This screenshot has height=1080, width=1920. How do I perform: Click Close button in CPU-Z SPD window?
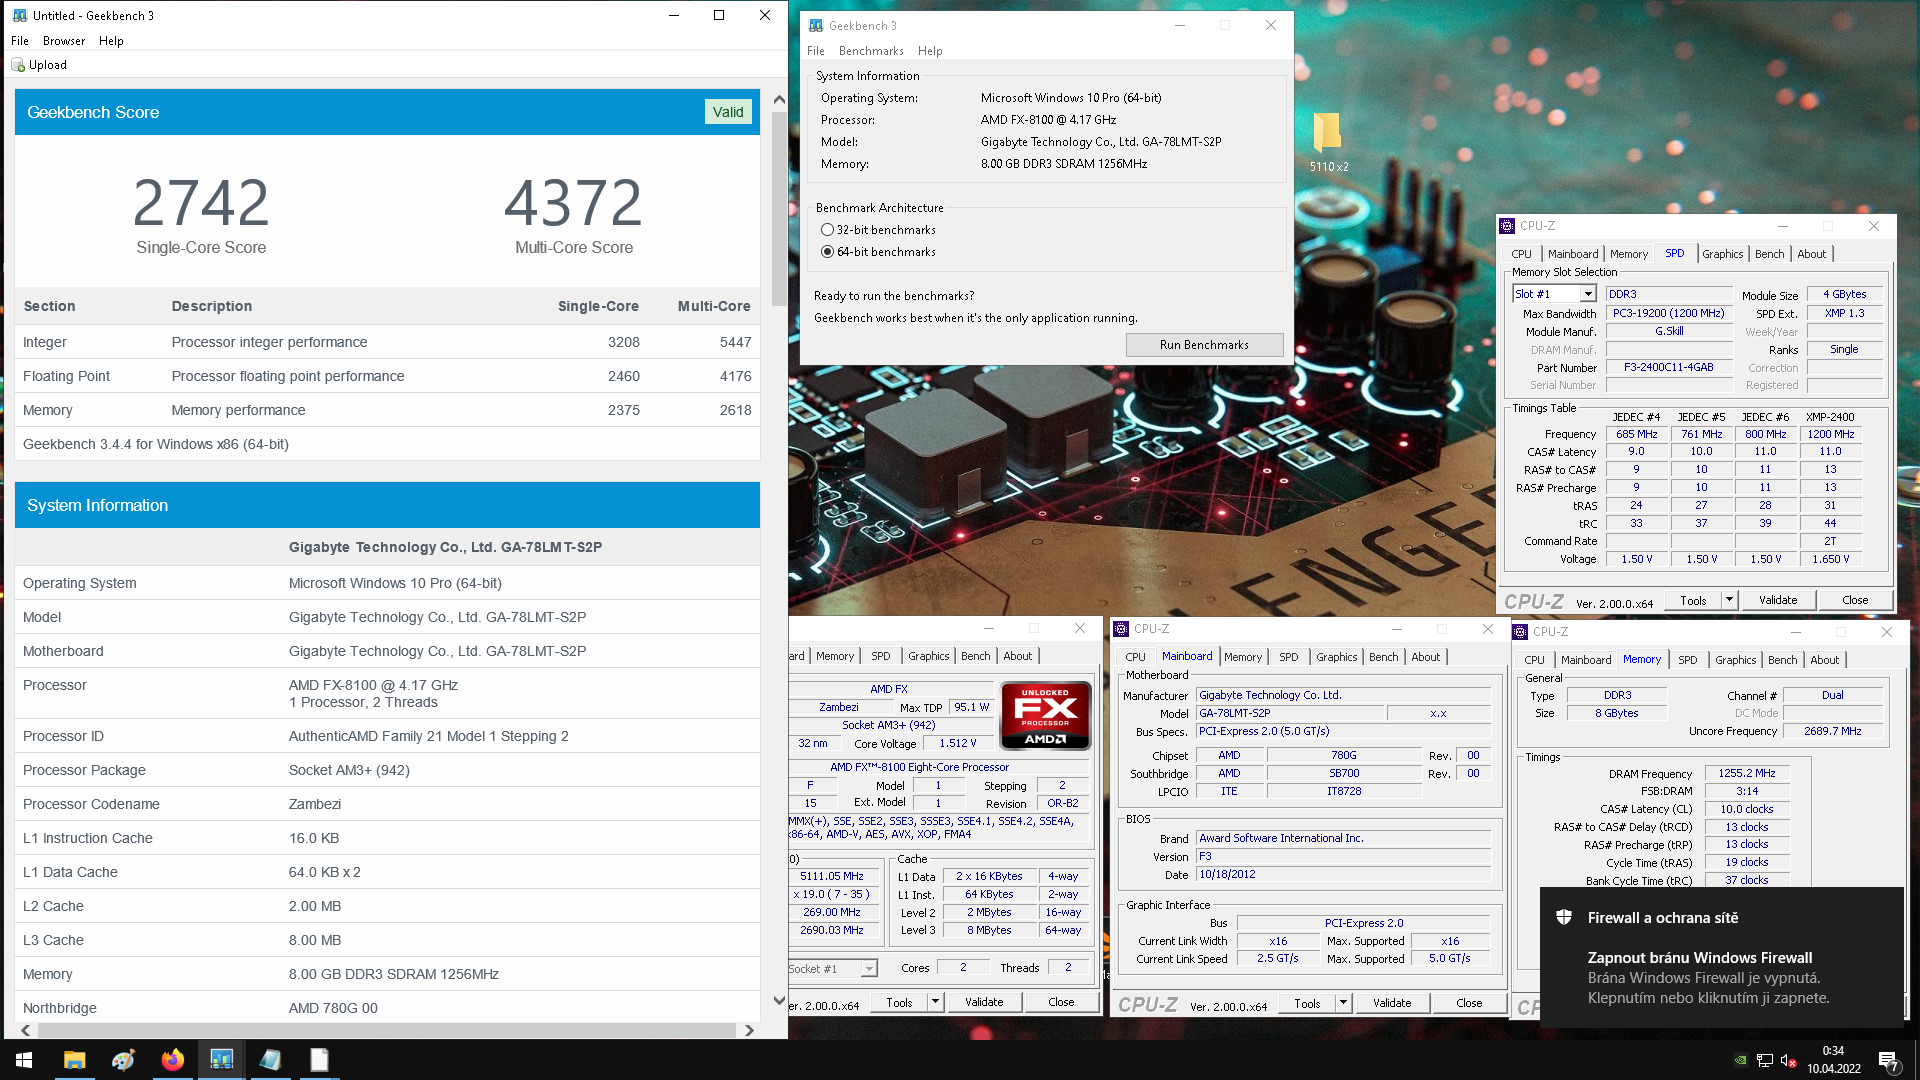1855,600
